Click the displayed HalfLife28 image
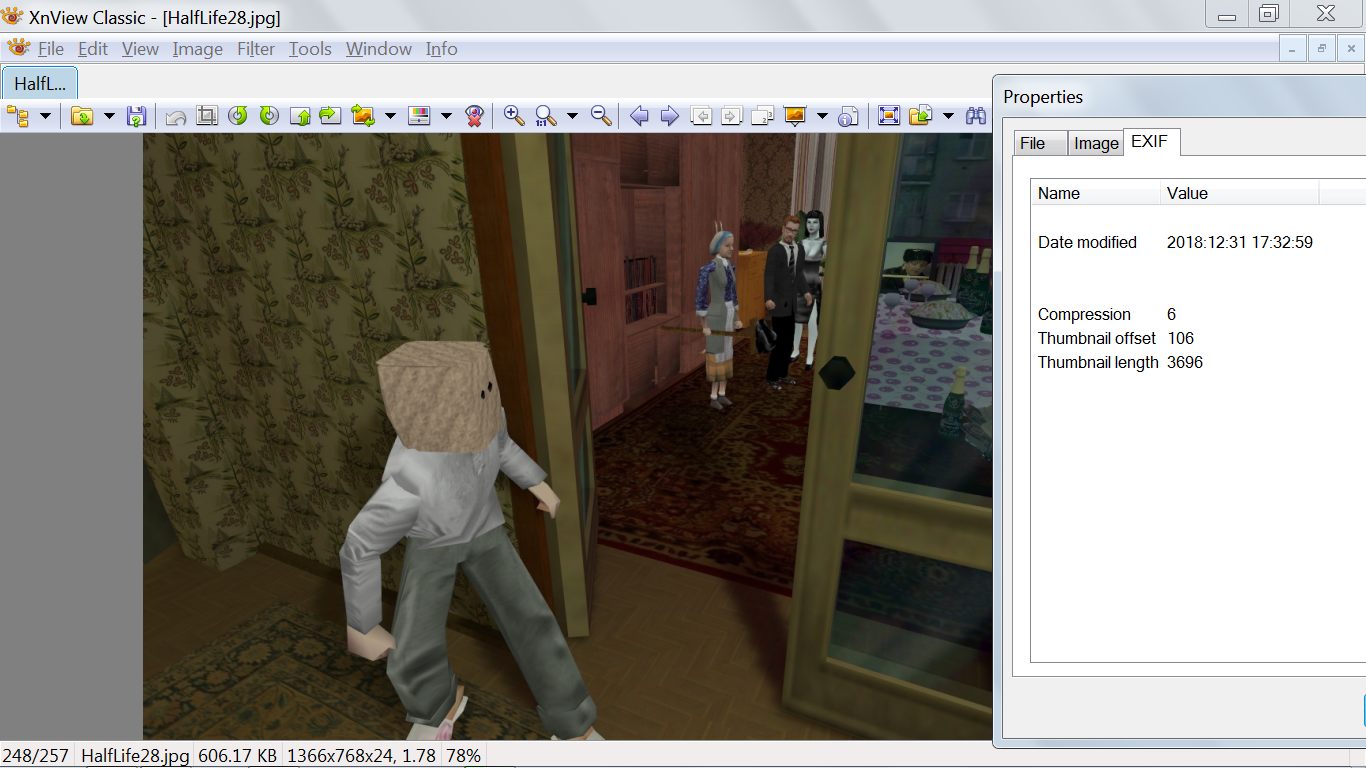 pyautogui.click(x=568, y=436)
